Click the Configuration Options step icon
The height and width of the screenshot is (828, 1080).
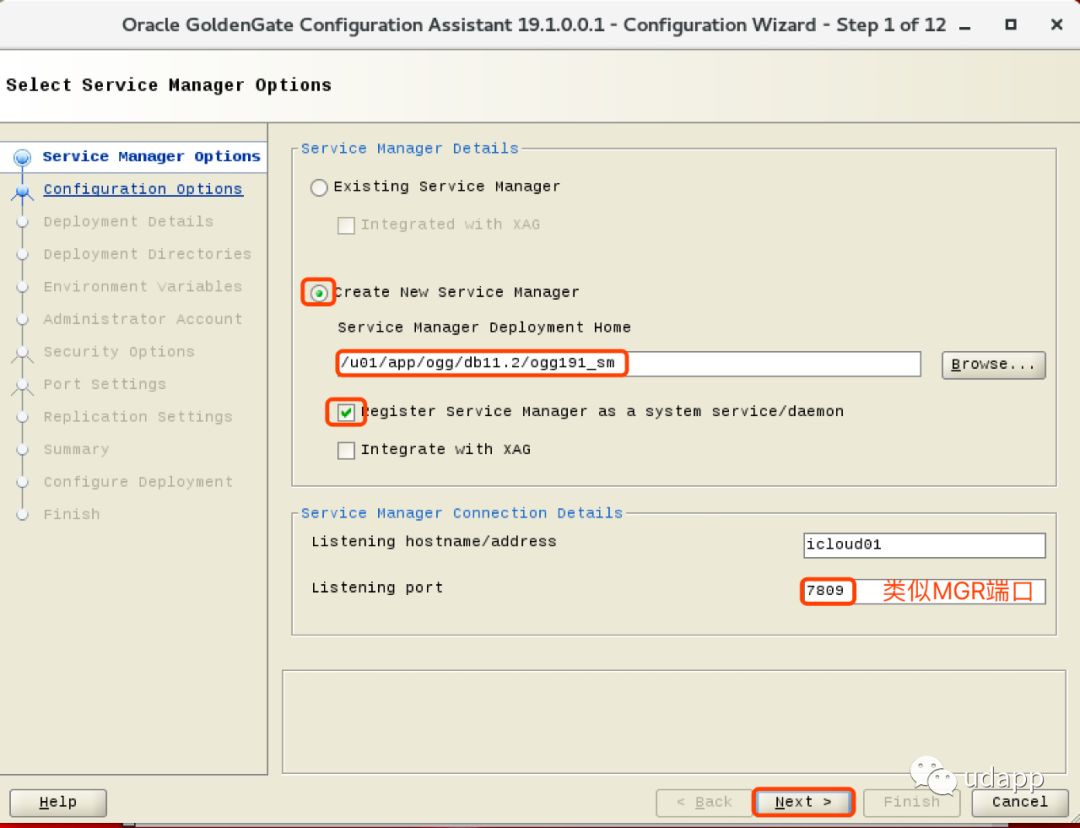(22, 190)
